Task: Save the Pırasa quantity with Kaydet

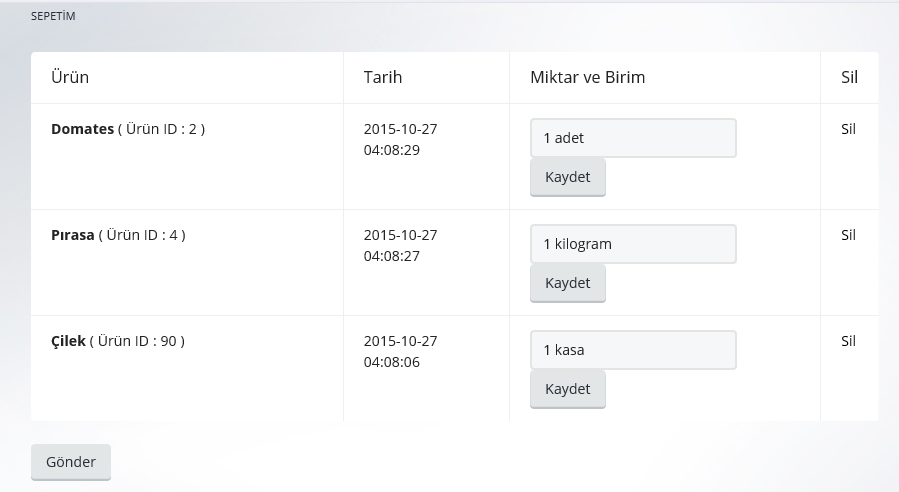Action: click(567, 283)
